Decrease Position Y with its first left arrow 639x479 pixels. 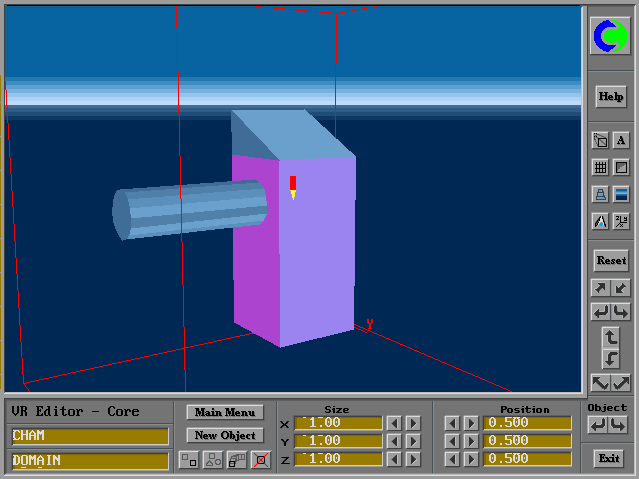[x=451, y=441]
